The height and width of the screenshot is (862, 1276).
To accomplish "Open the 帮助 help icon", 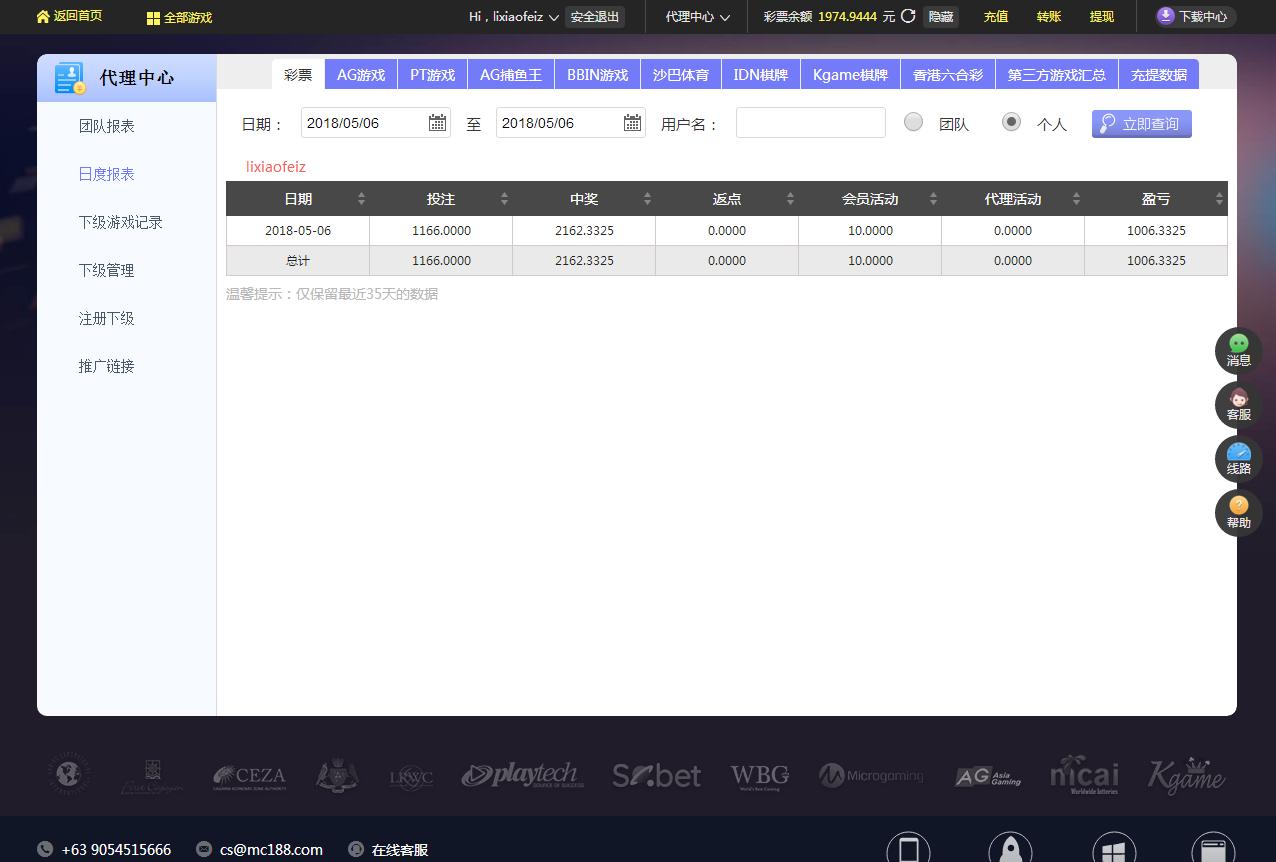I will click(1237, 512).
